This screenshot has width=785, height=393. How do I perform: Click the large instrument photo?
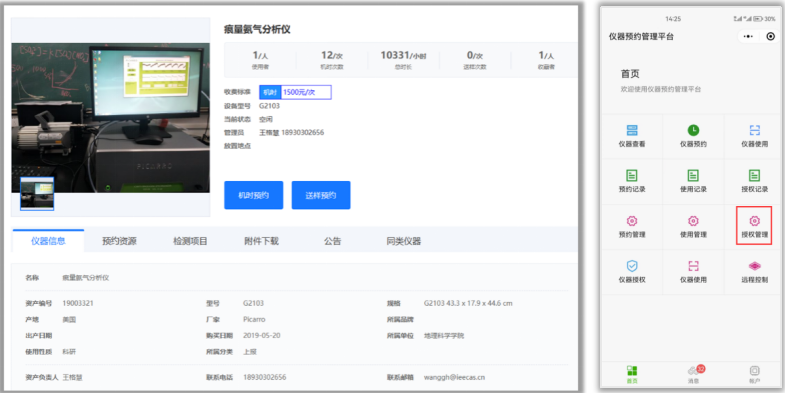pyautogui.click(x=111, y=118)
